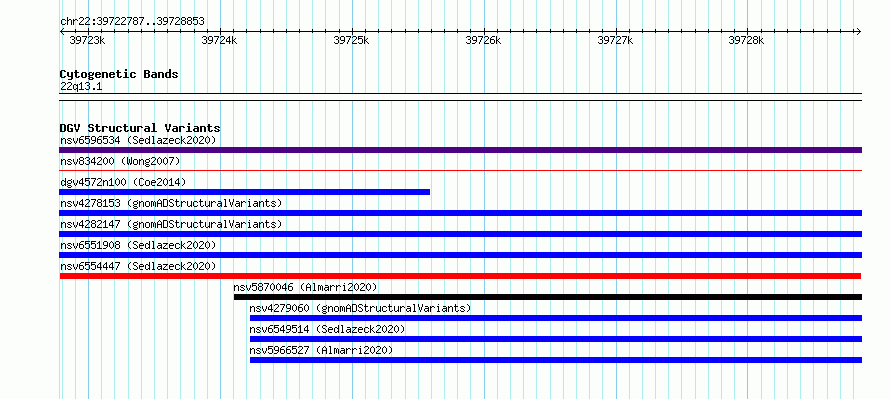This screenshot has width=890, height=399.
Task: Click the thin red nsv834200 variant line
Action: pyautogui.click(x=460, y=170)
